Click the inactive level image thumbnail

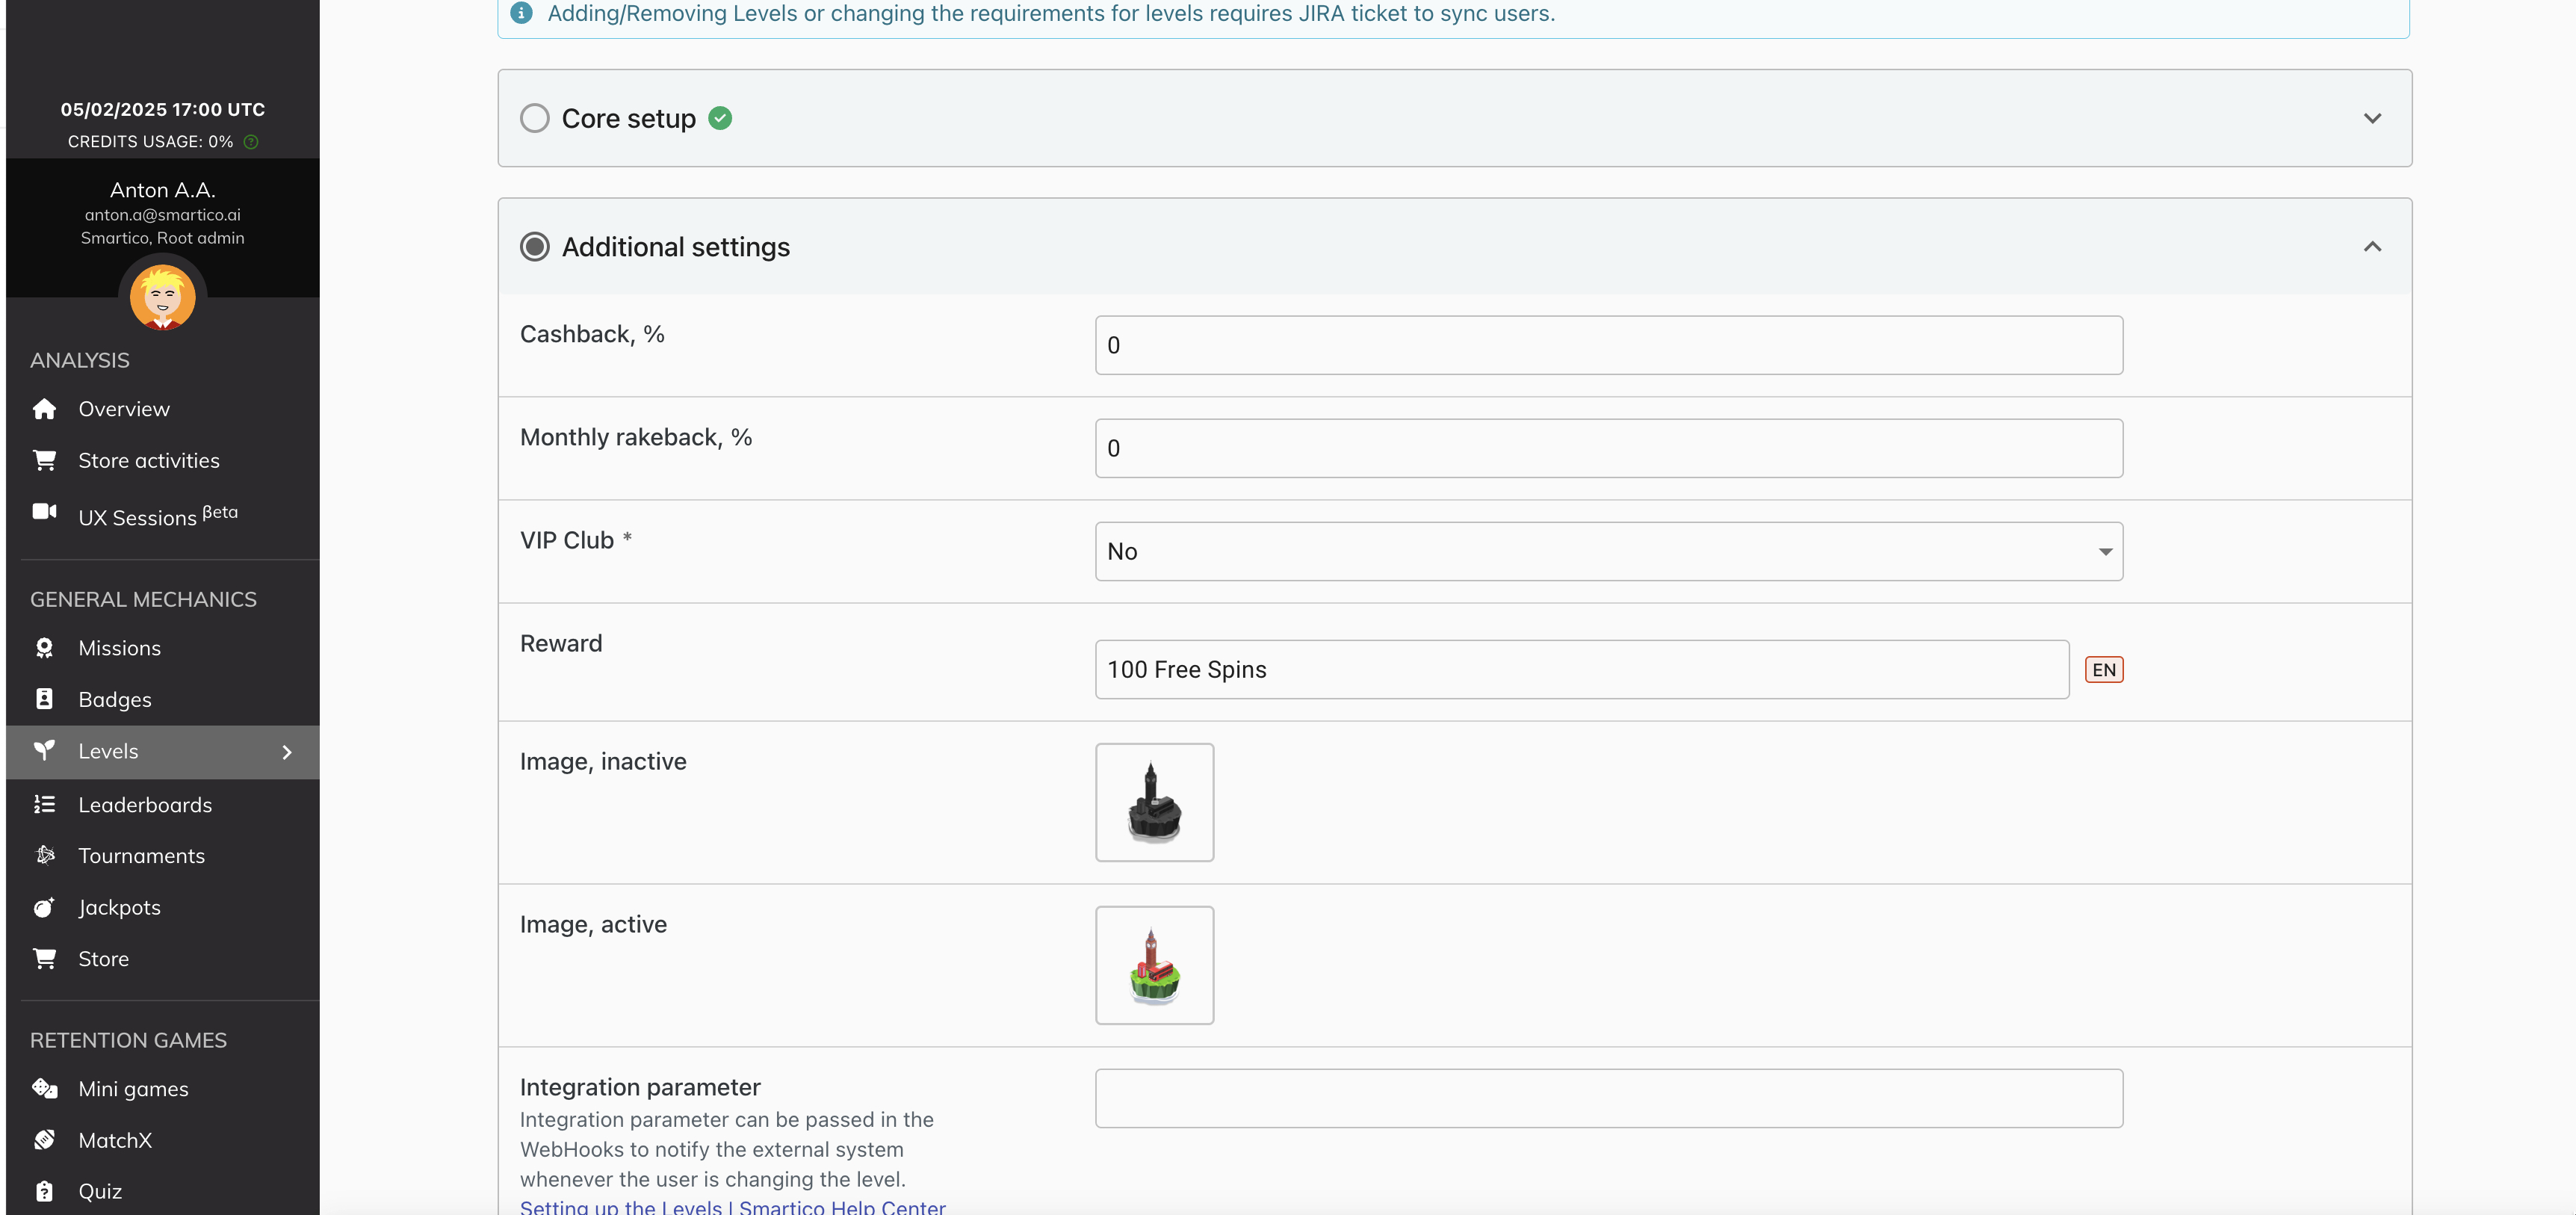(1154, 802)
